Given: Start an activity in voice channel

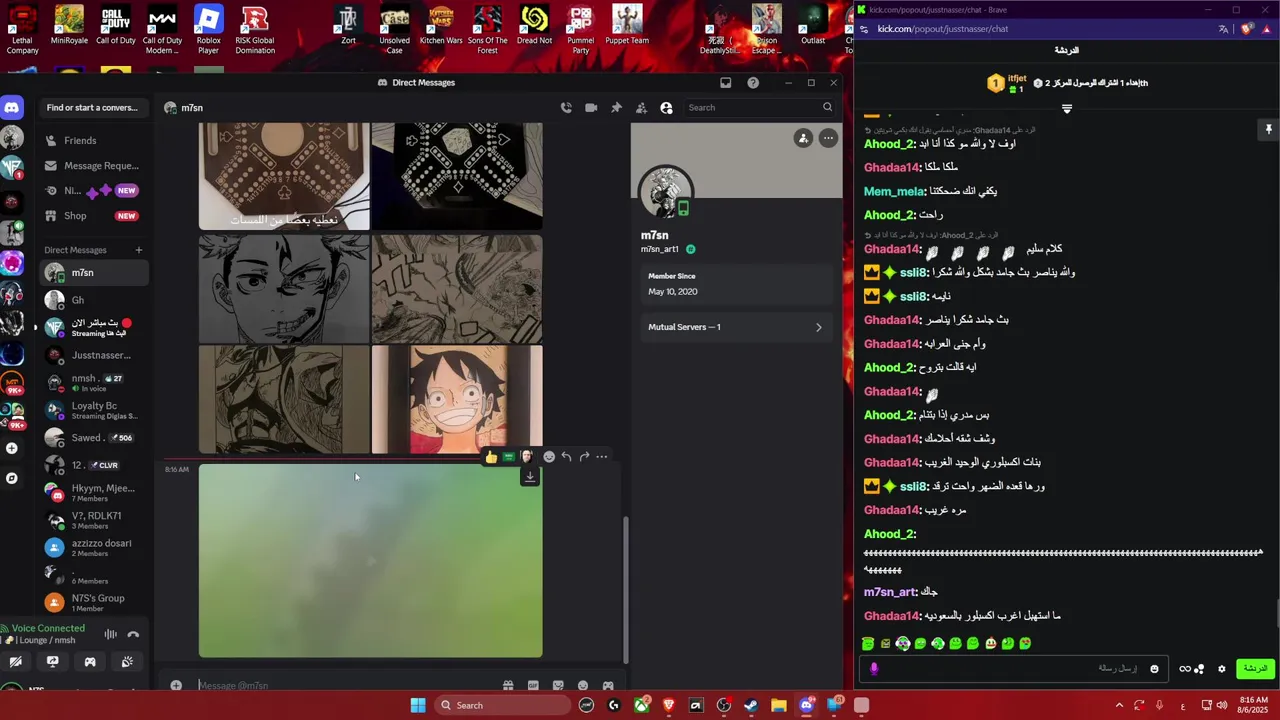Looking at the screenshot, I should tap(90, 662).
